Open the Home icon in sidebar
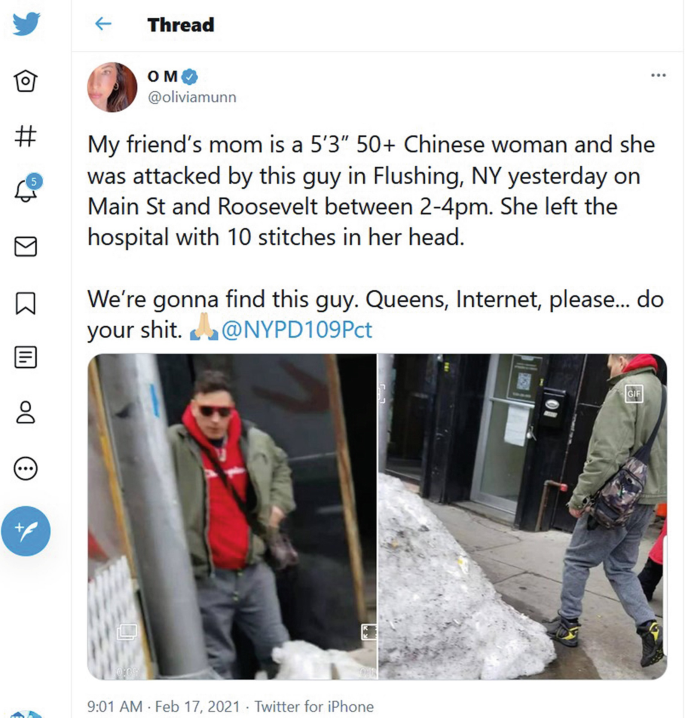The image size is (685, 718). coord(26,81)
